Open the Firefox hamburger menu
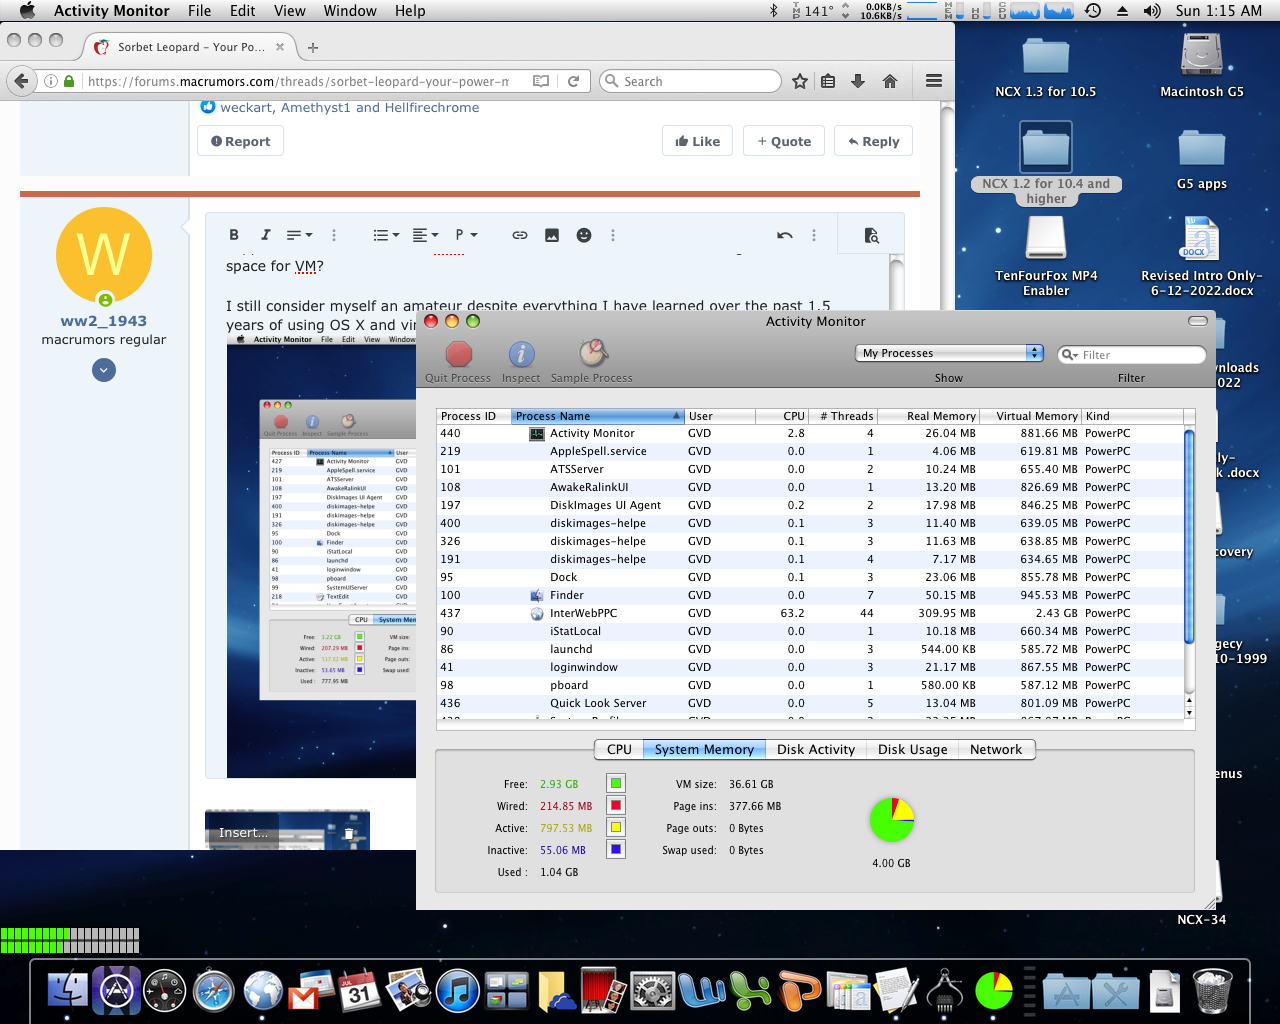 [x=934, y=81]
